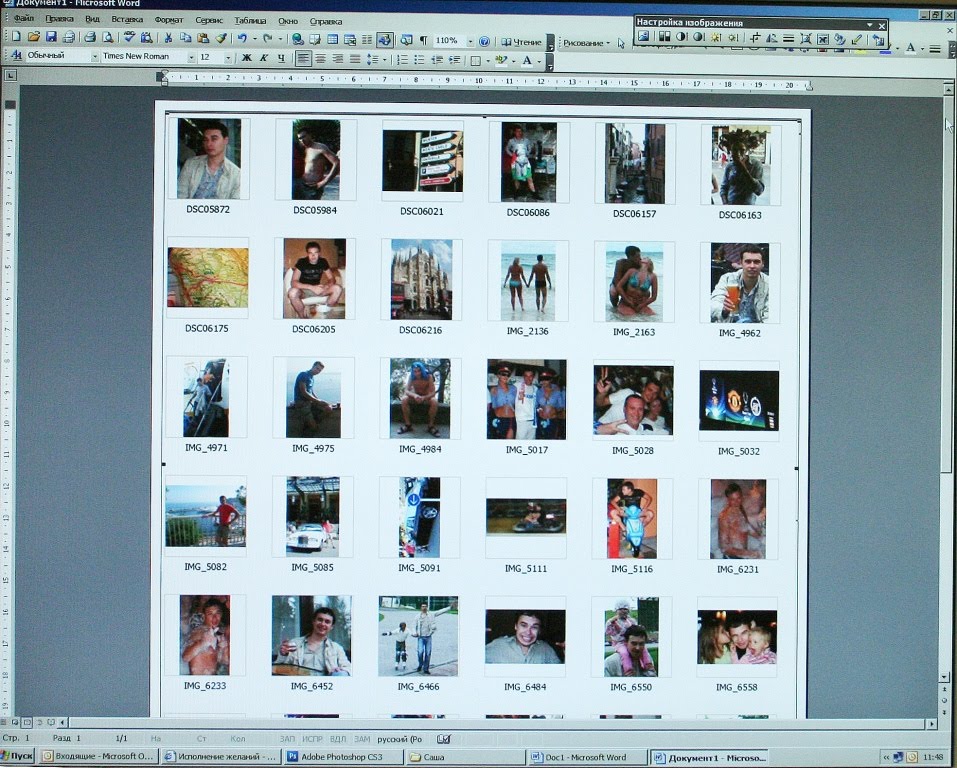Open the Сервис menu
The height and width of the screenshot is (768, 957).
(209, 20)
